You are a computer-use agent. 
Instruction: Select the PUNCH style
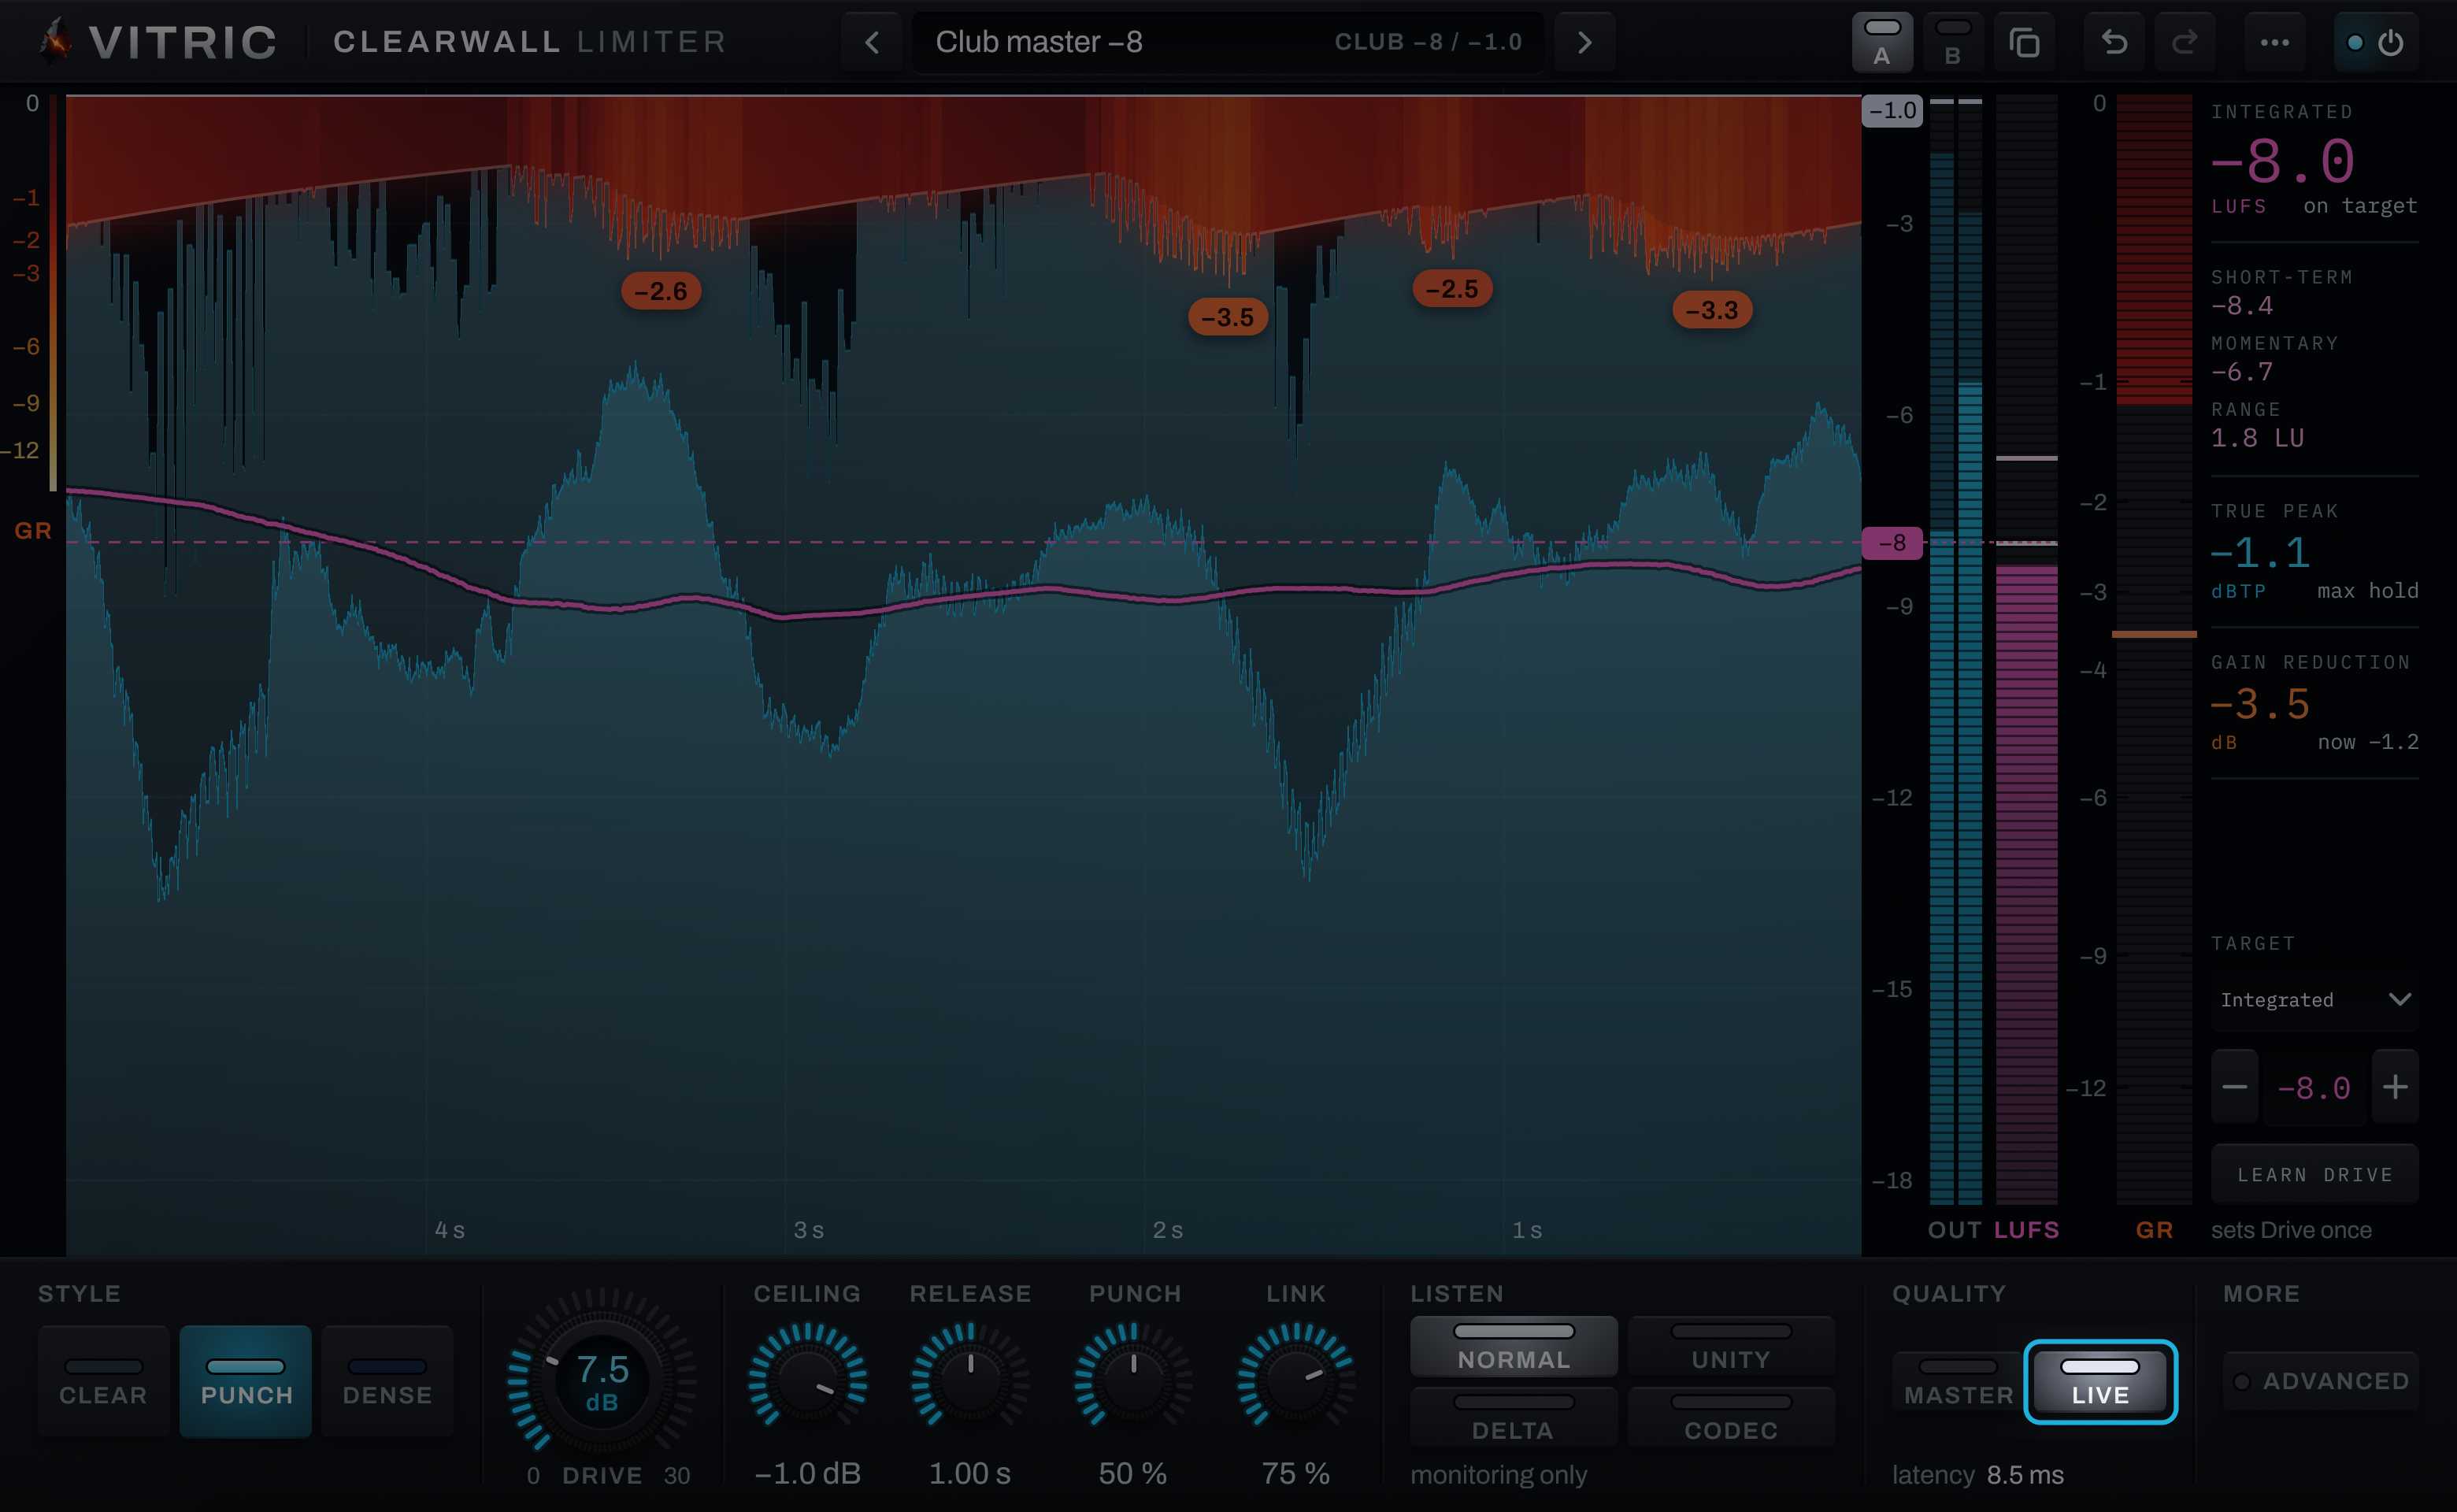click(x=246, y=1381)
